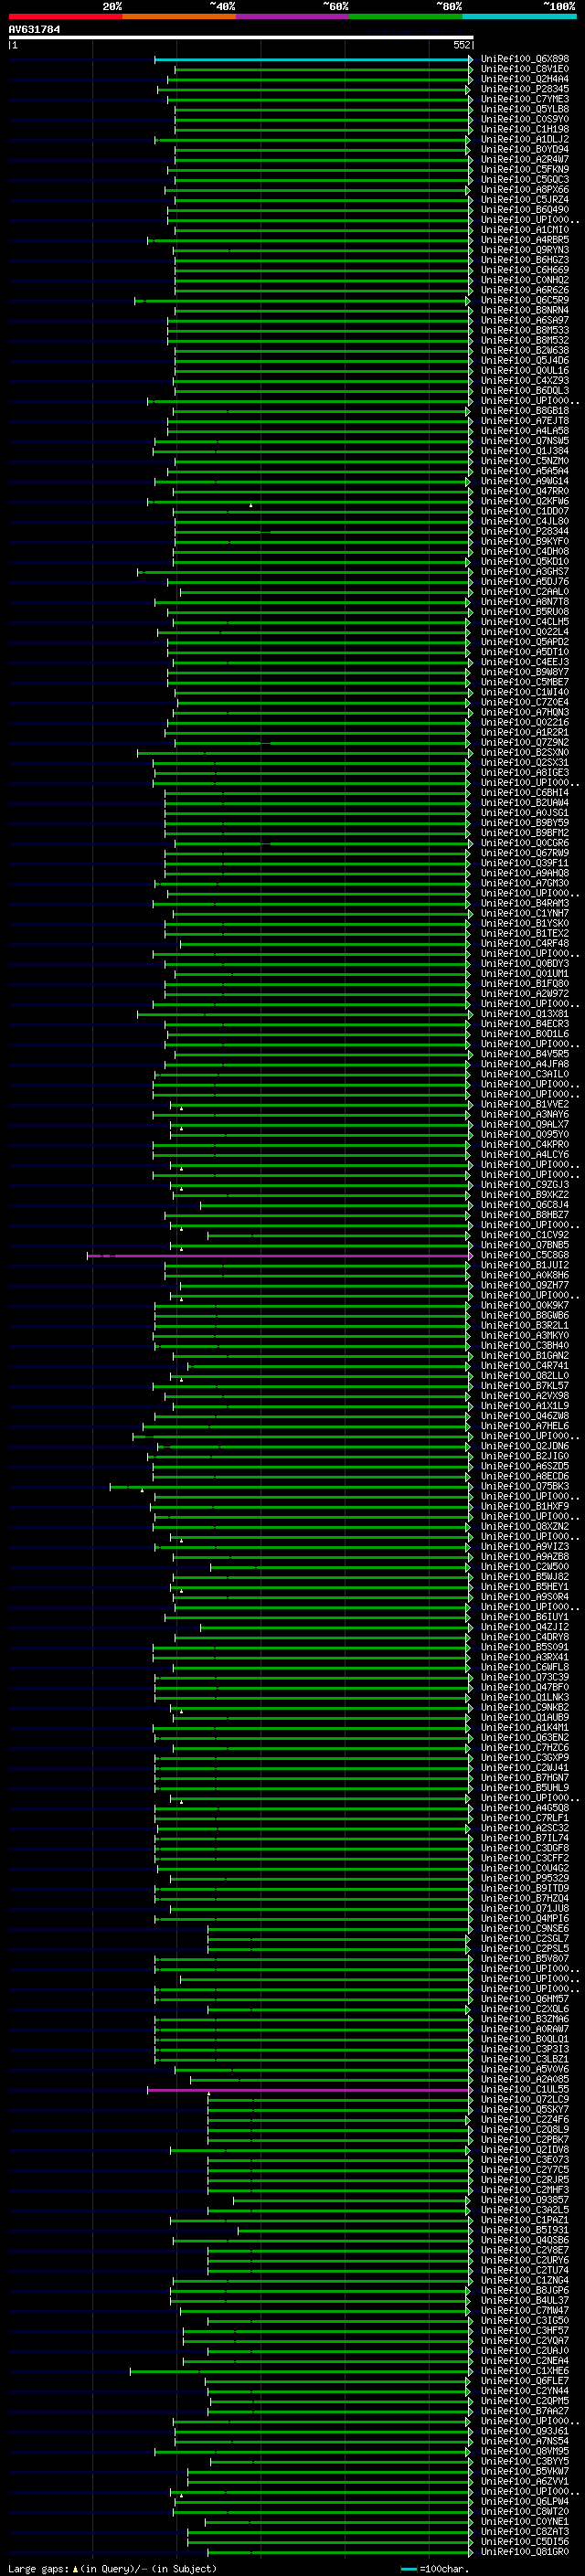Select the UniRef100_A1DLJ2 label

pyautogui.click(x=525, y=139)
